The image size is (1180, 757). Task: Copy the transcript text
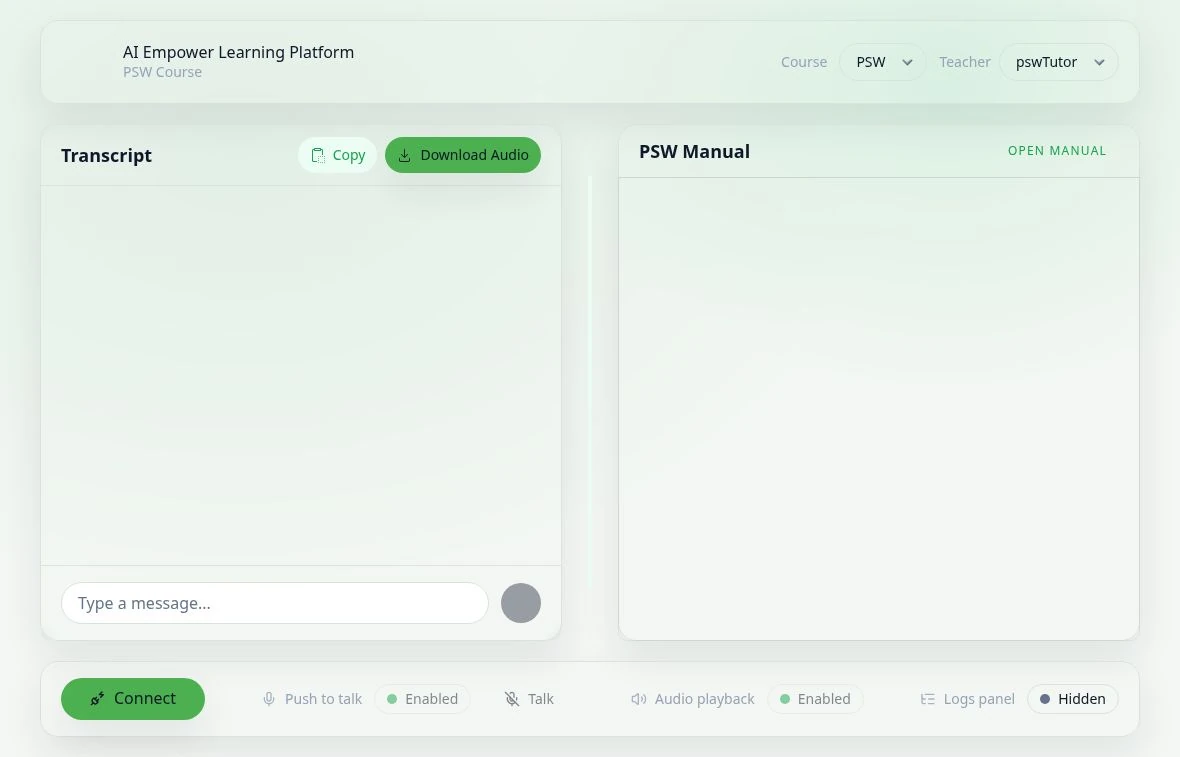(x=337, y=155)
